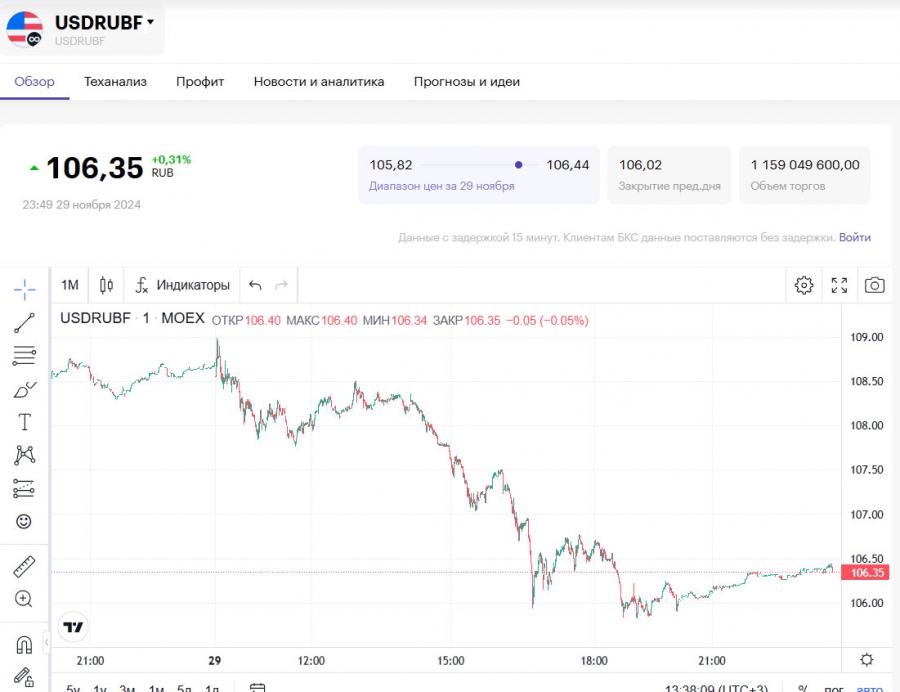This screenshot has height=692, width=900.
Task: Click the Войти login link
Action: click(x=855, y=238)
